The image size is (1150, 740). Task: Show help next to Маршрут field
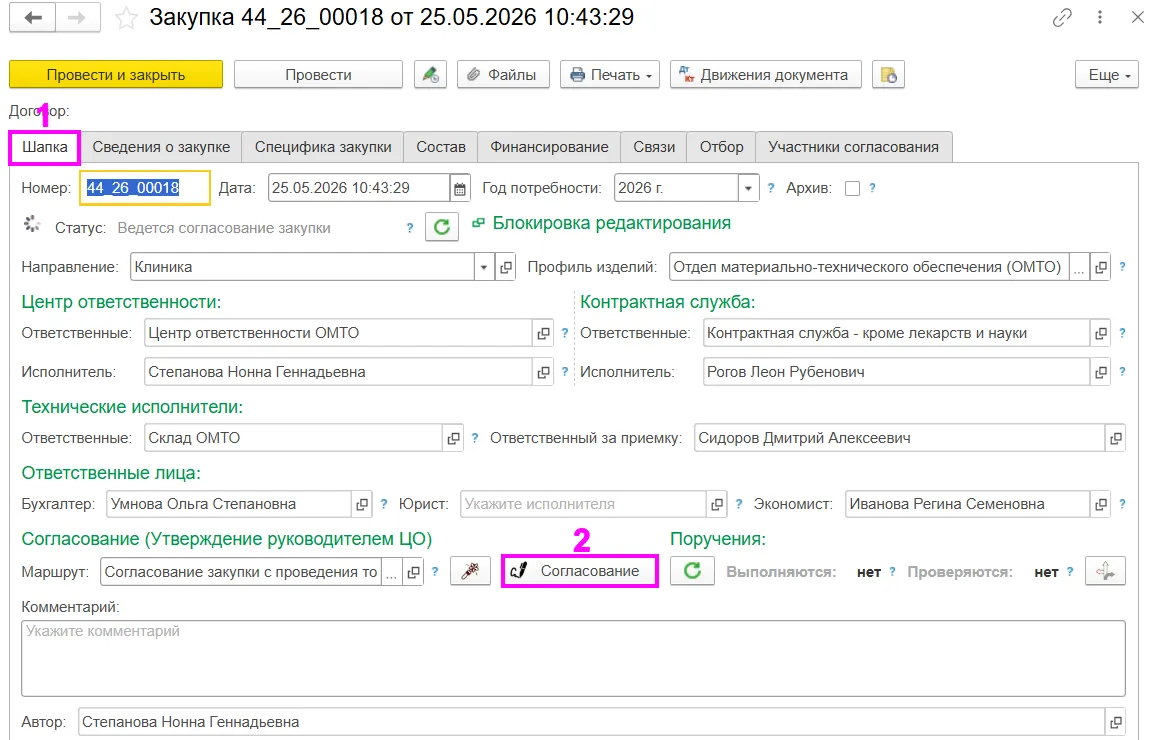435,572
